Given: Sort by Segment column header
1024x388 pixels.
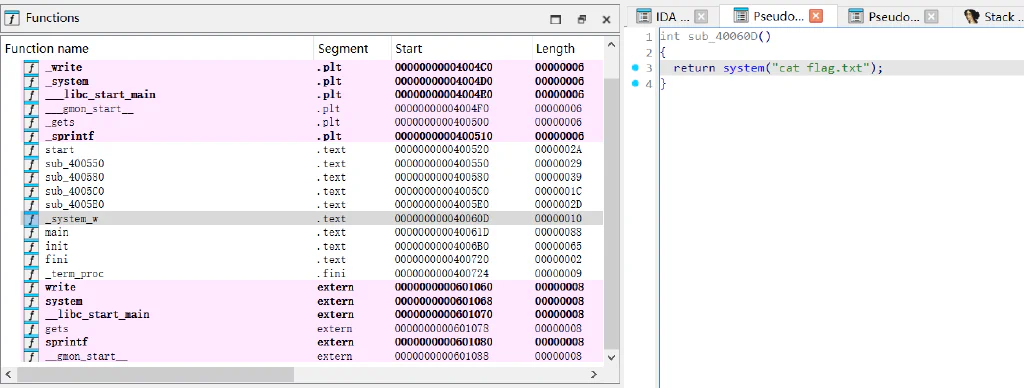Looking at the screenshot, I should click(x=353, y=48).
